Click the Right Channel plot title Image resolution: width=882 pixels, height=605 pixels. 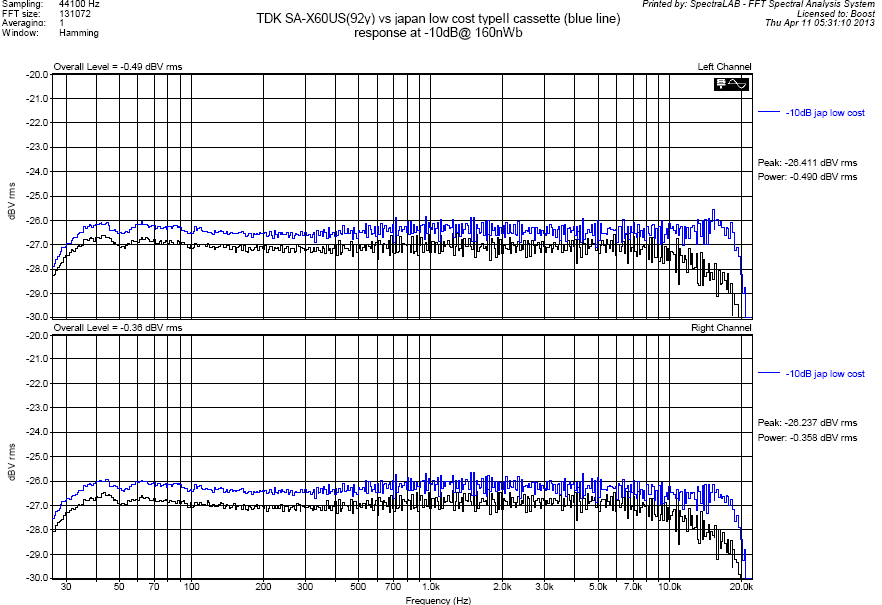(721, 328)
